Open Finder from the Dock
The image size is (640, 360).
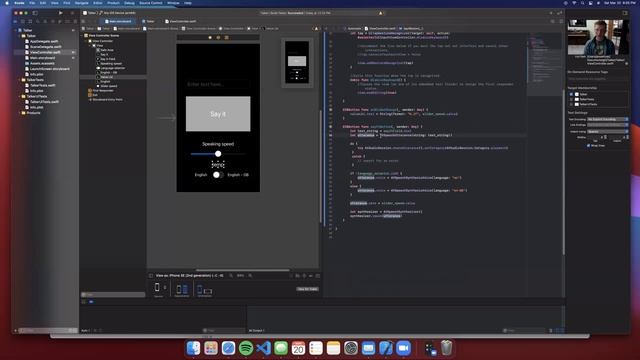click(x=193, y=348)
